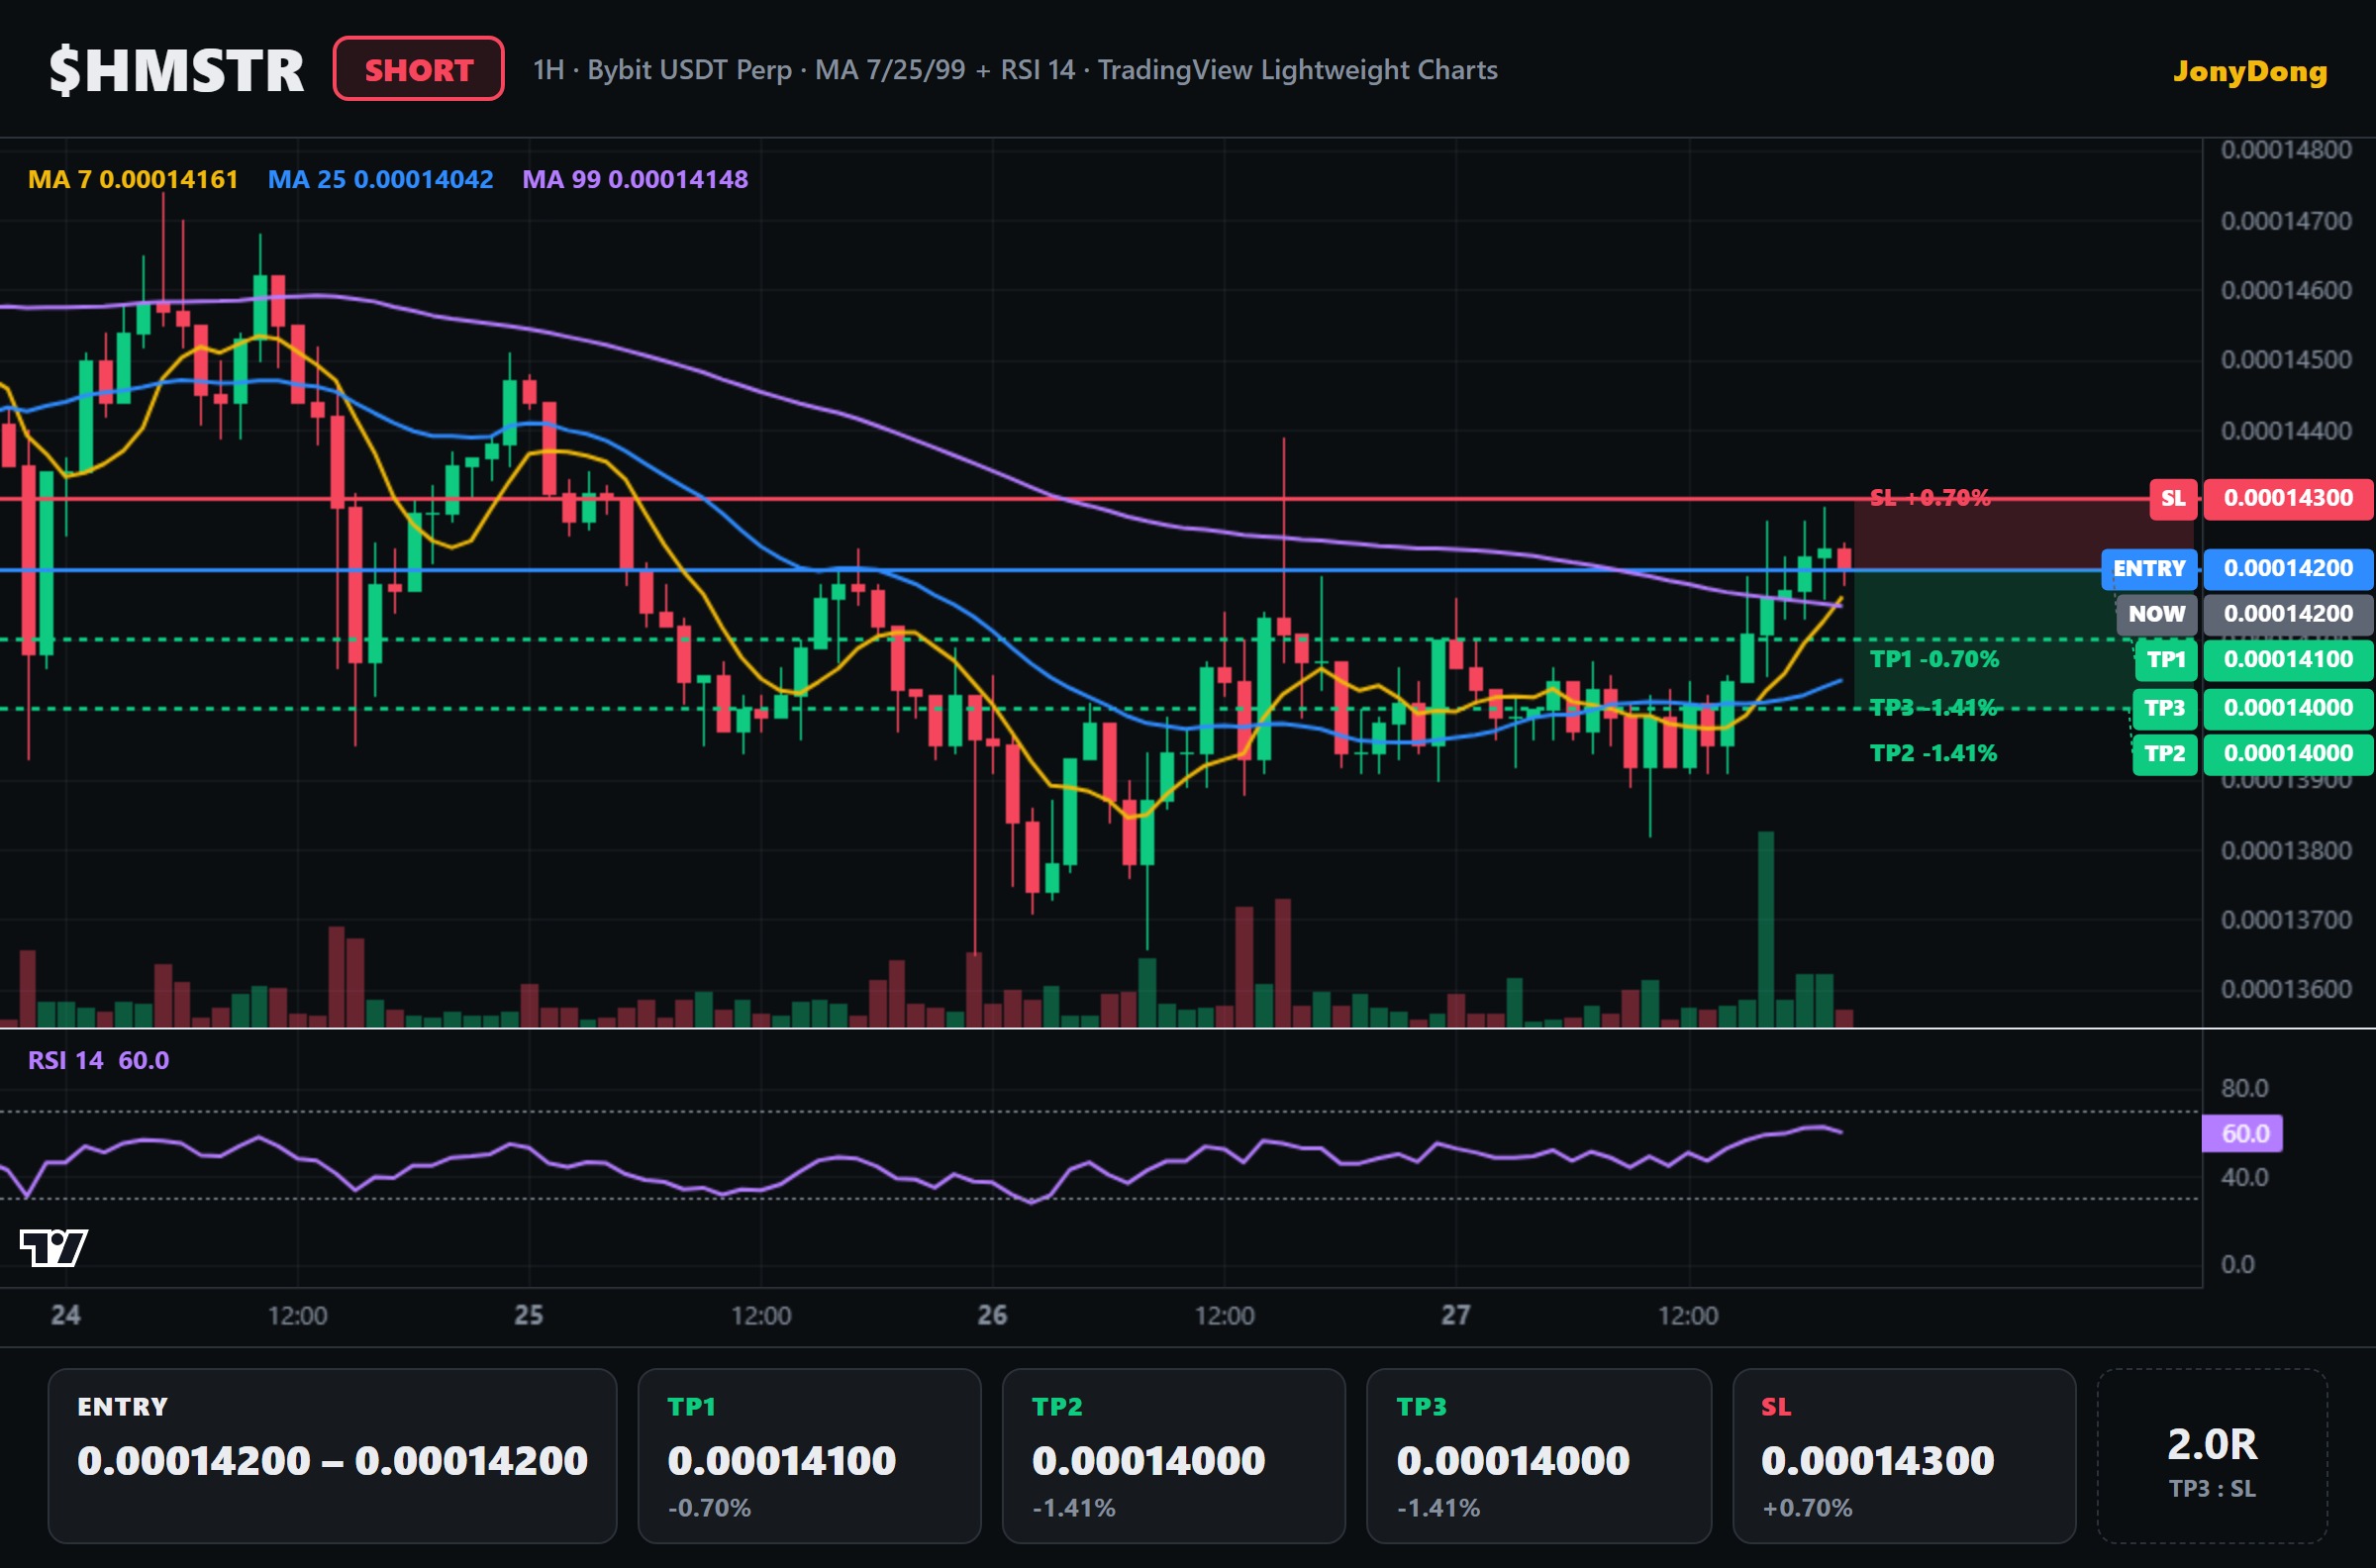
Task: Click the 27 date label on time axis
Action: 1456,1315
